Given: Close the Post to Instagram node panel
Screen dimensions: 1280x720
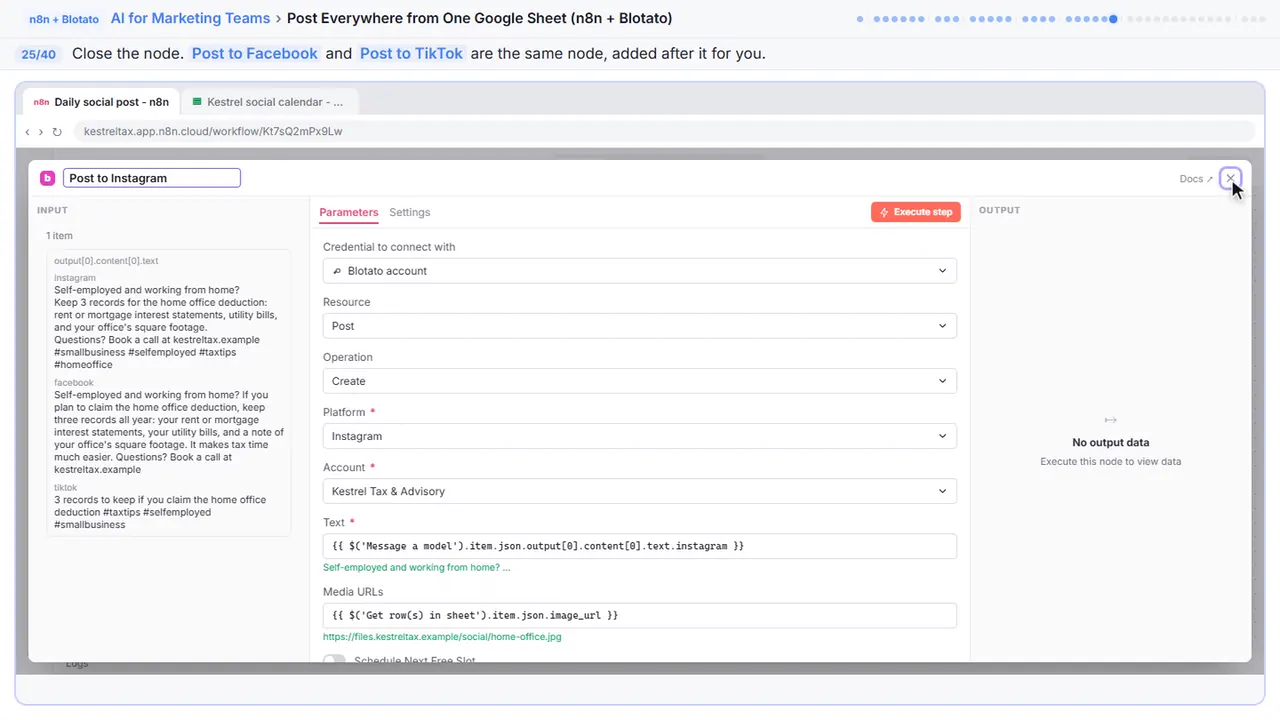Looking at the screenshot, I should pos(1230,178).
